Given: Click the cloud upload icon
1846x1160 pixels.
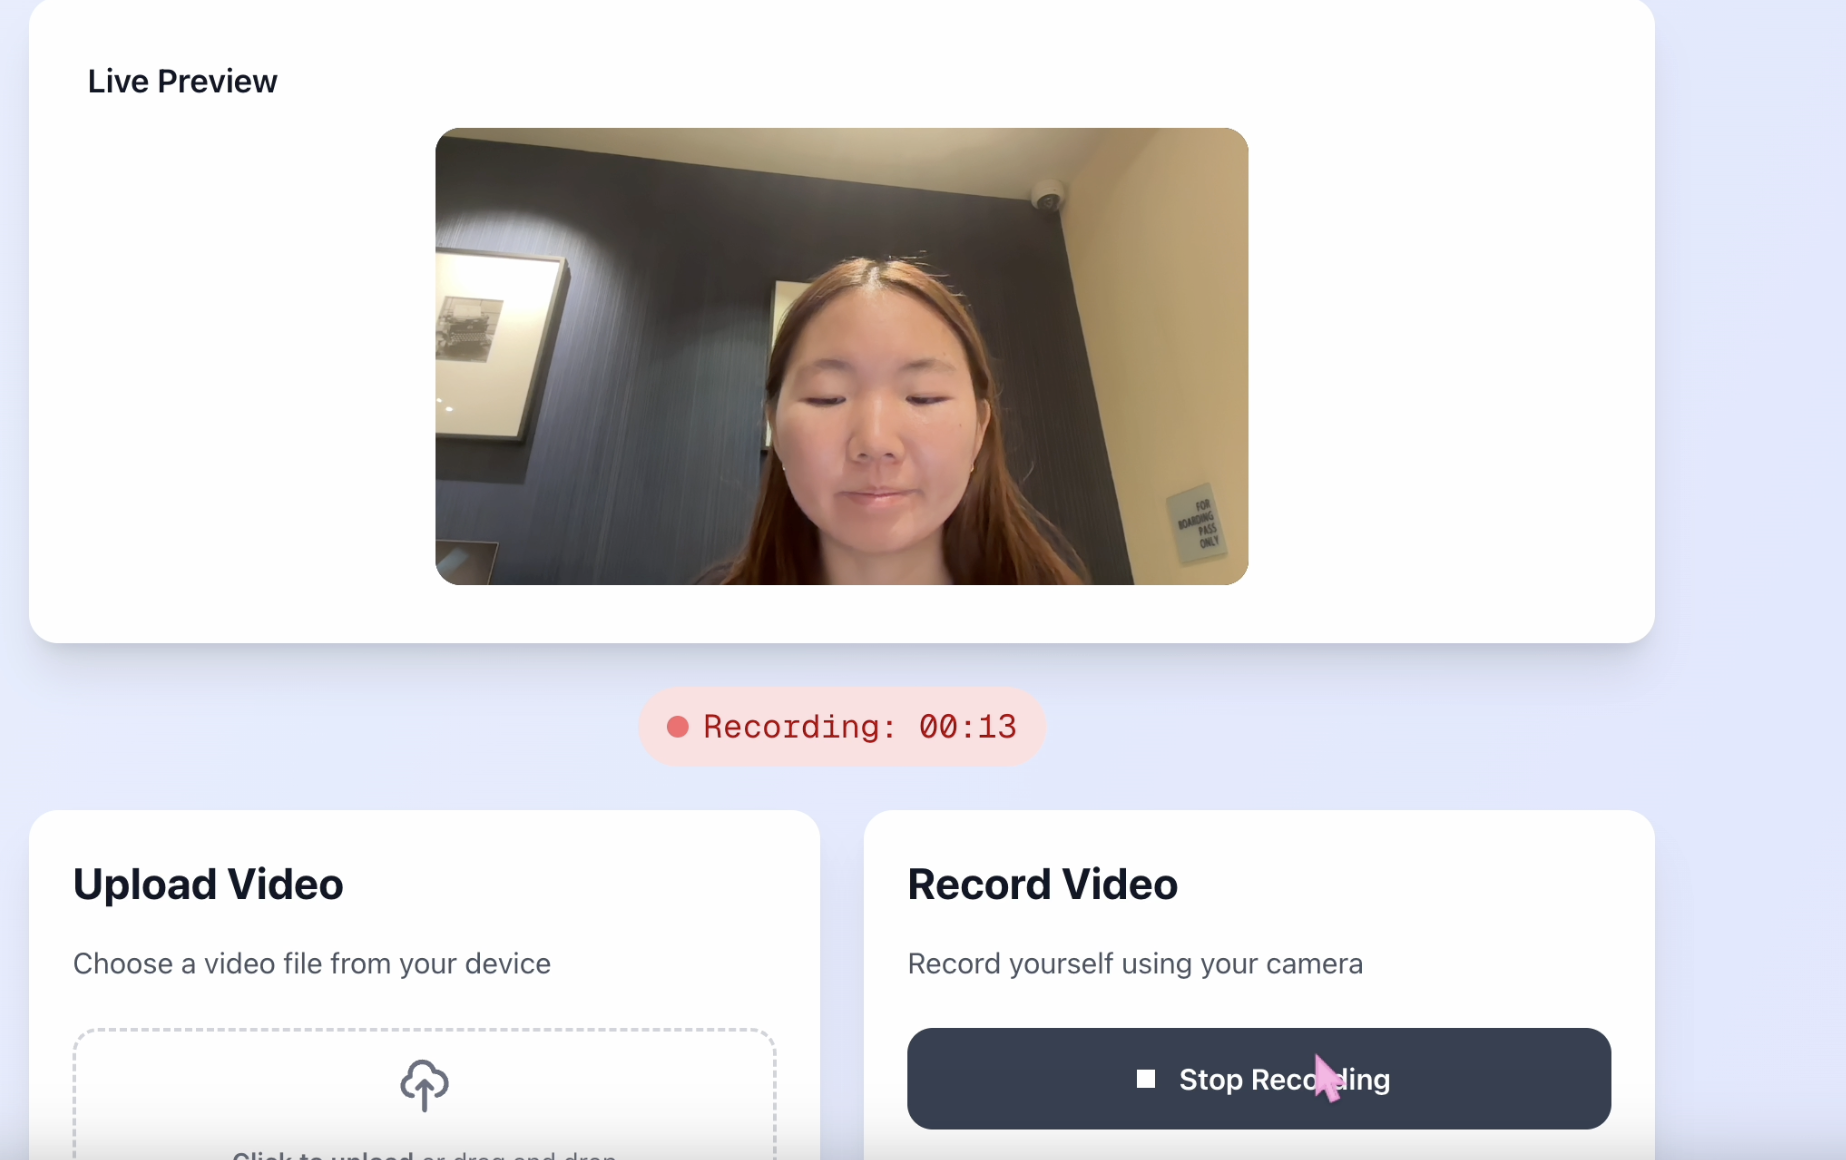Looking at the screenshot, I should (424, 1085).
